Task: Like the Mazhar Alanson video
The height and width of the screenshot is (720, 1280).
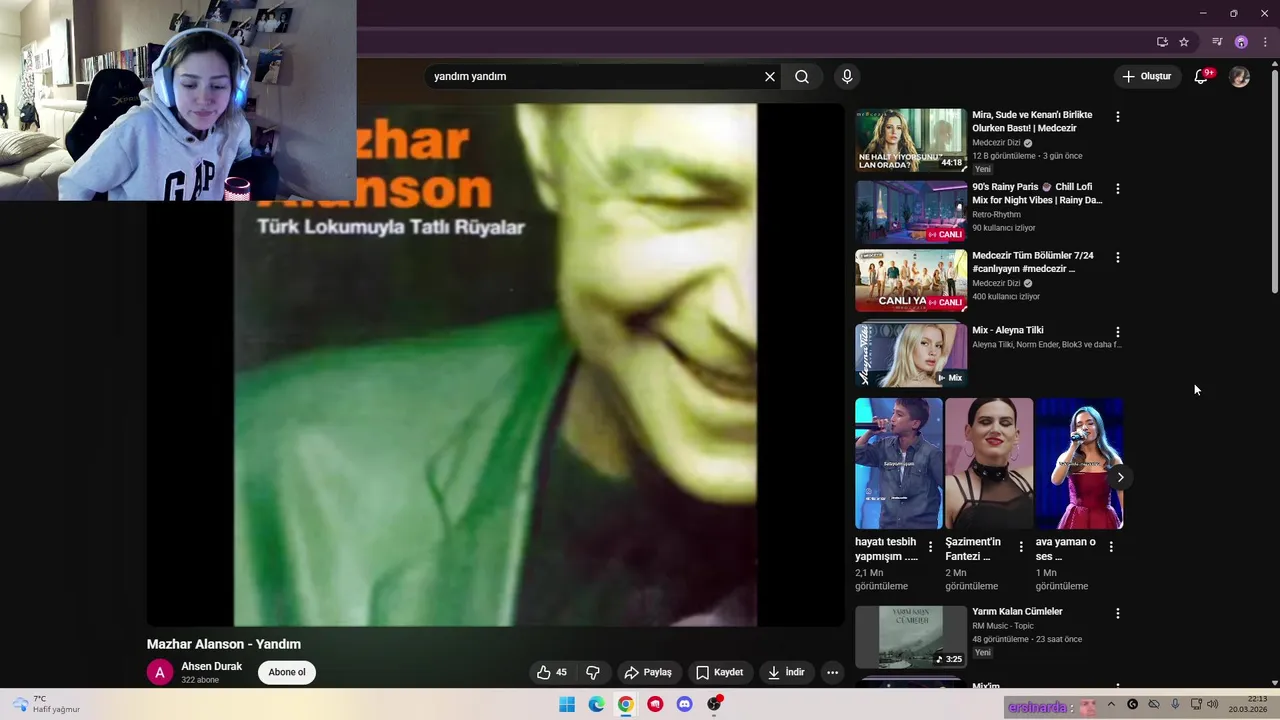Action: coord(552,673)
